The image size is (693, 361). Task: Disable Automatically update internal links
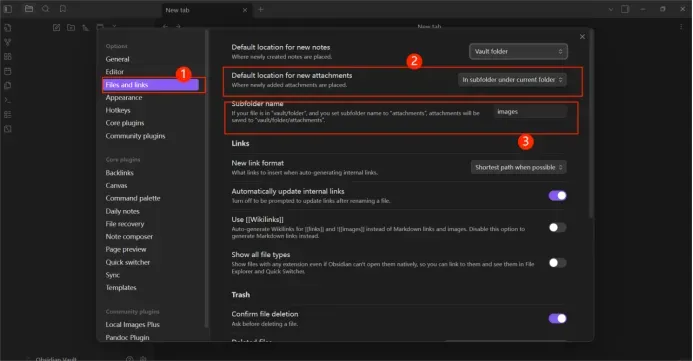click(x=557, y=196)
